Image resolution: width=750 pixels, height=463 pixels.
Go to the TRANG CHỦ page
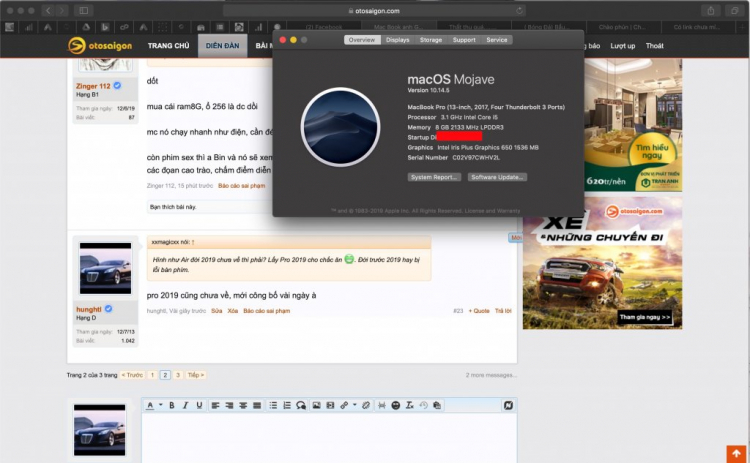168,45
